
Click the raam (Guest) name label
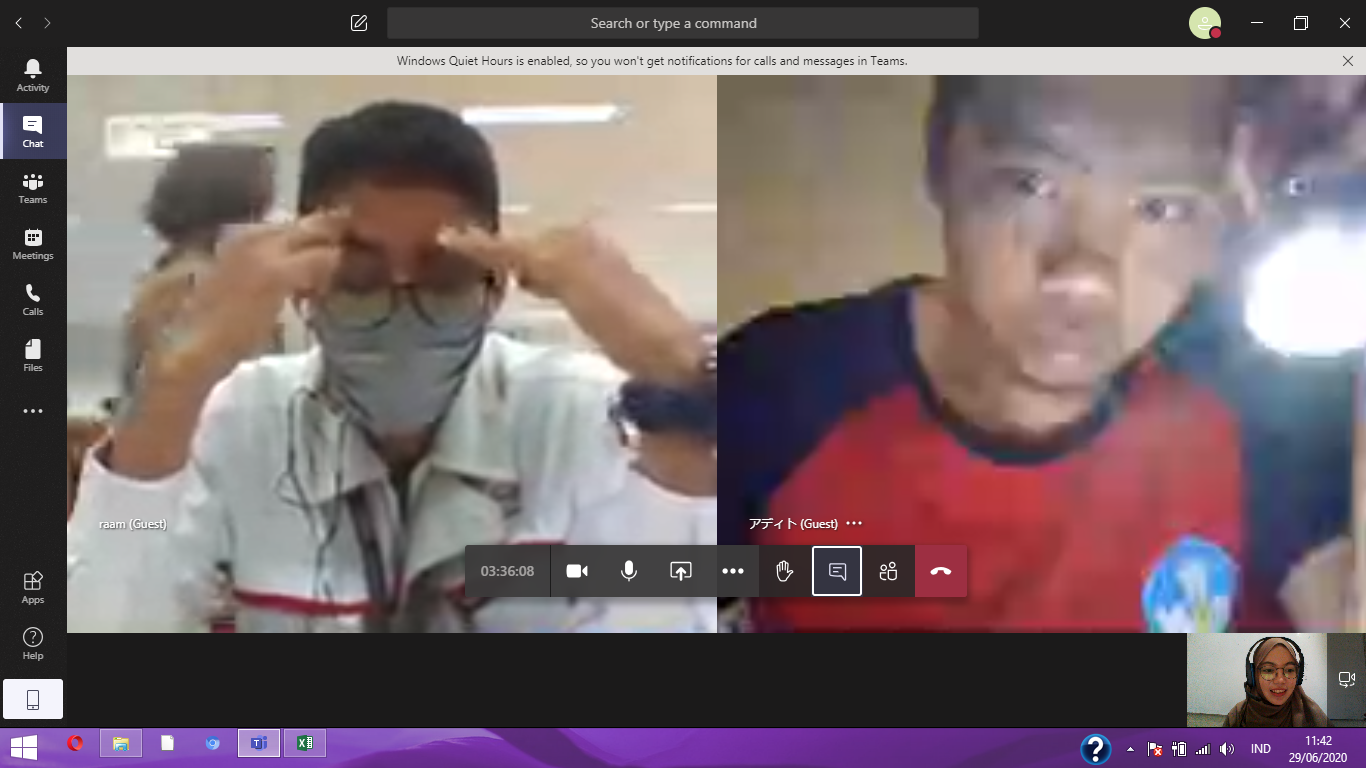tap(133, 523)
